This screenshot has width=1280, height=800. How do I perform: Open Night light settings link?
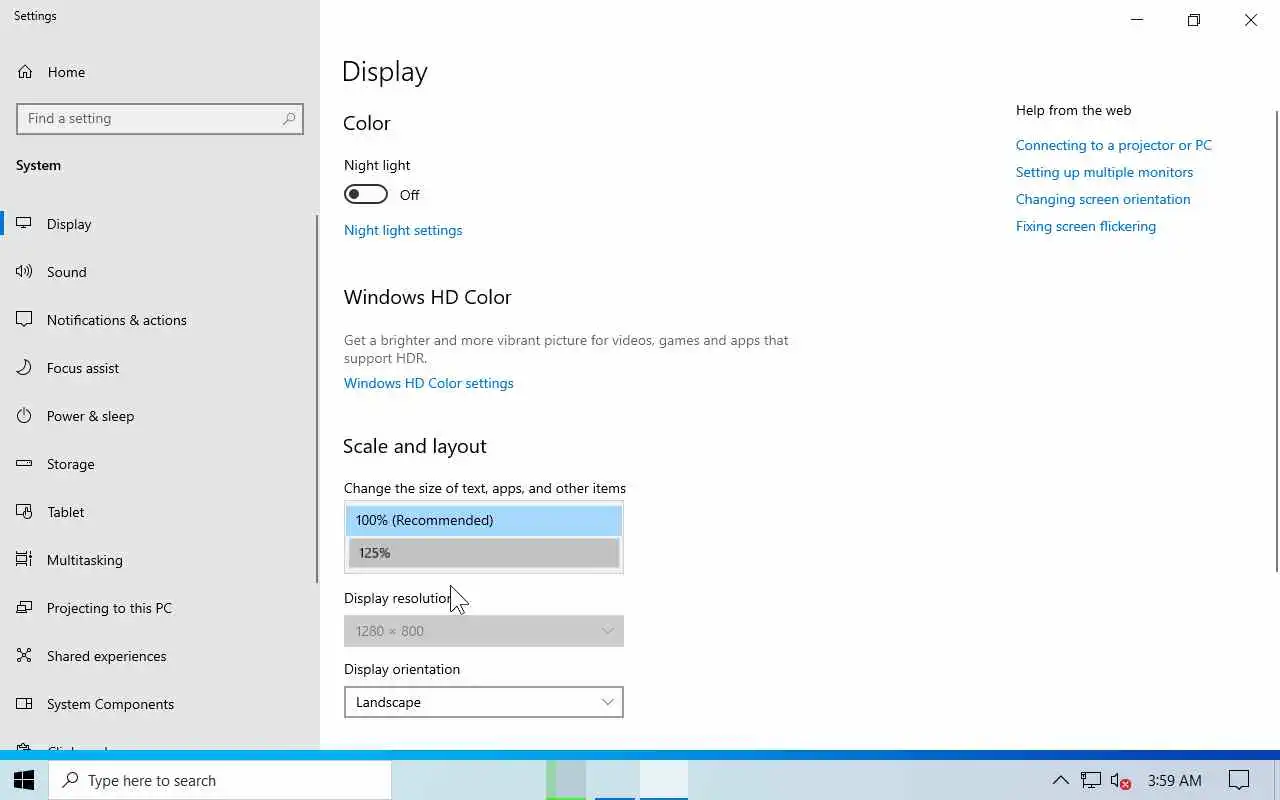click(x=403, y=230)
